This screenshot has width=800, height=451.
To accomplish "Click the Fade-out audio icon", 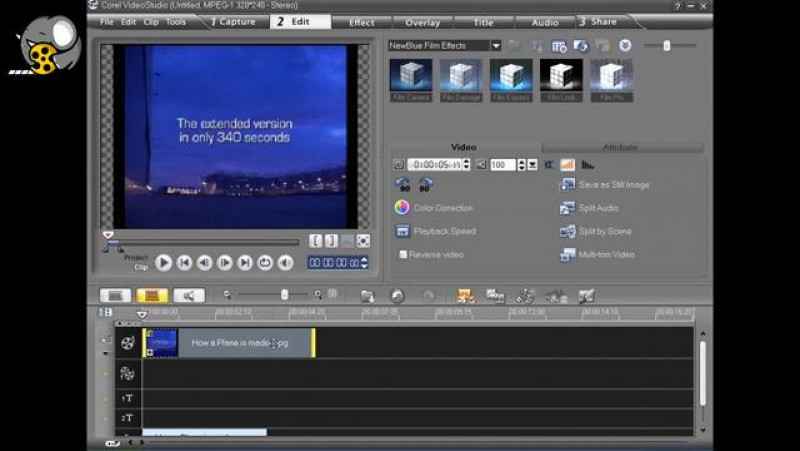I will (588, 164).
